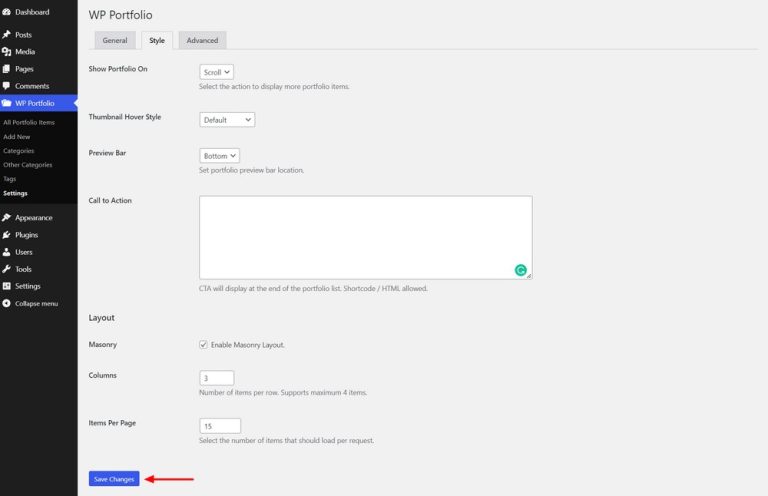
Task: Toggle the Enable Masonry Layout checkbox
Action: pos(203,345)
